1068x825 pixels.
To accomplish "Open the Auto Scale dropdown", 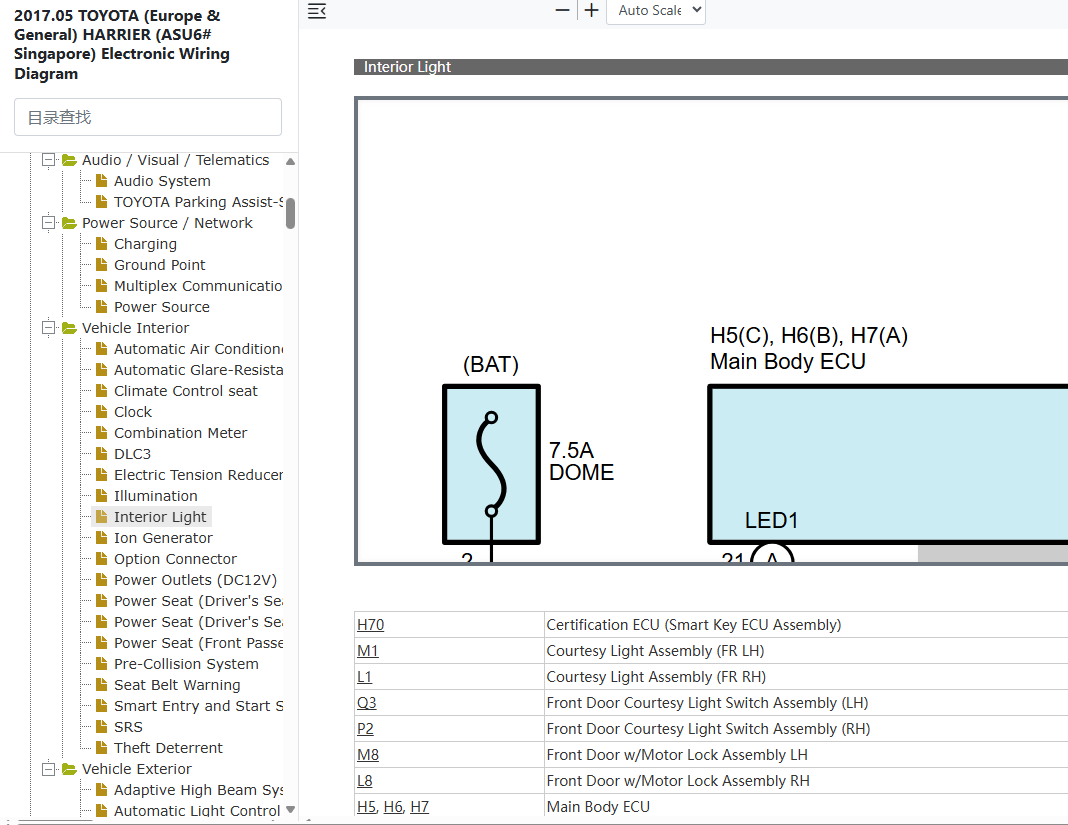I will [x=656, y=10].
